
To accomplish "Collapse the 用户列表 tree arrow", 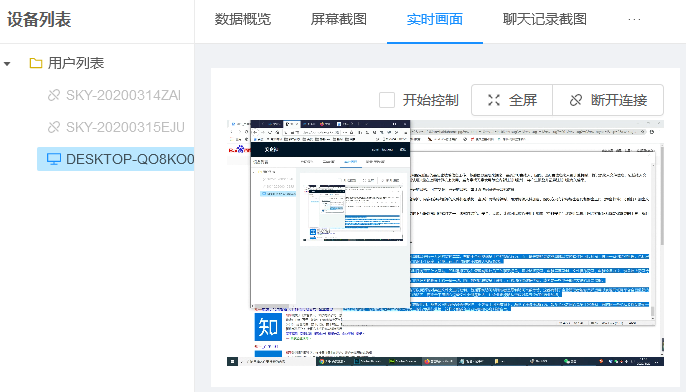I will coord(7,64).
